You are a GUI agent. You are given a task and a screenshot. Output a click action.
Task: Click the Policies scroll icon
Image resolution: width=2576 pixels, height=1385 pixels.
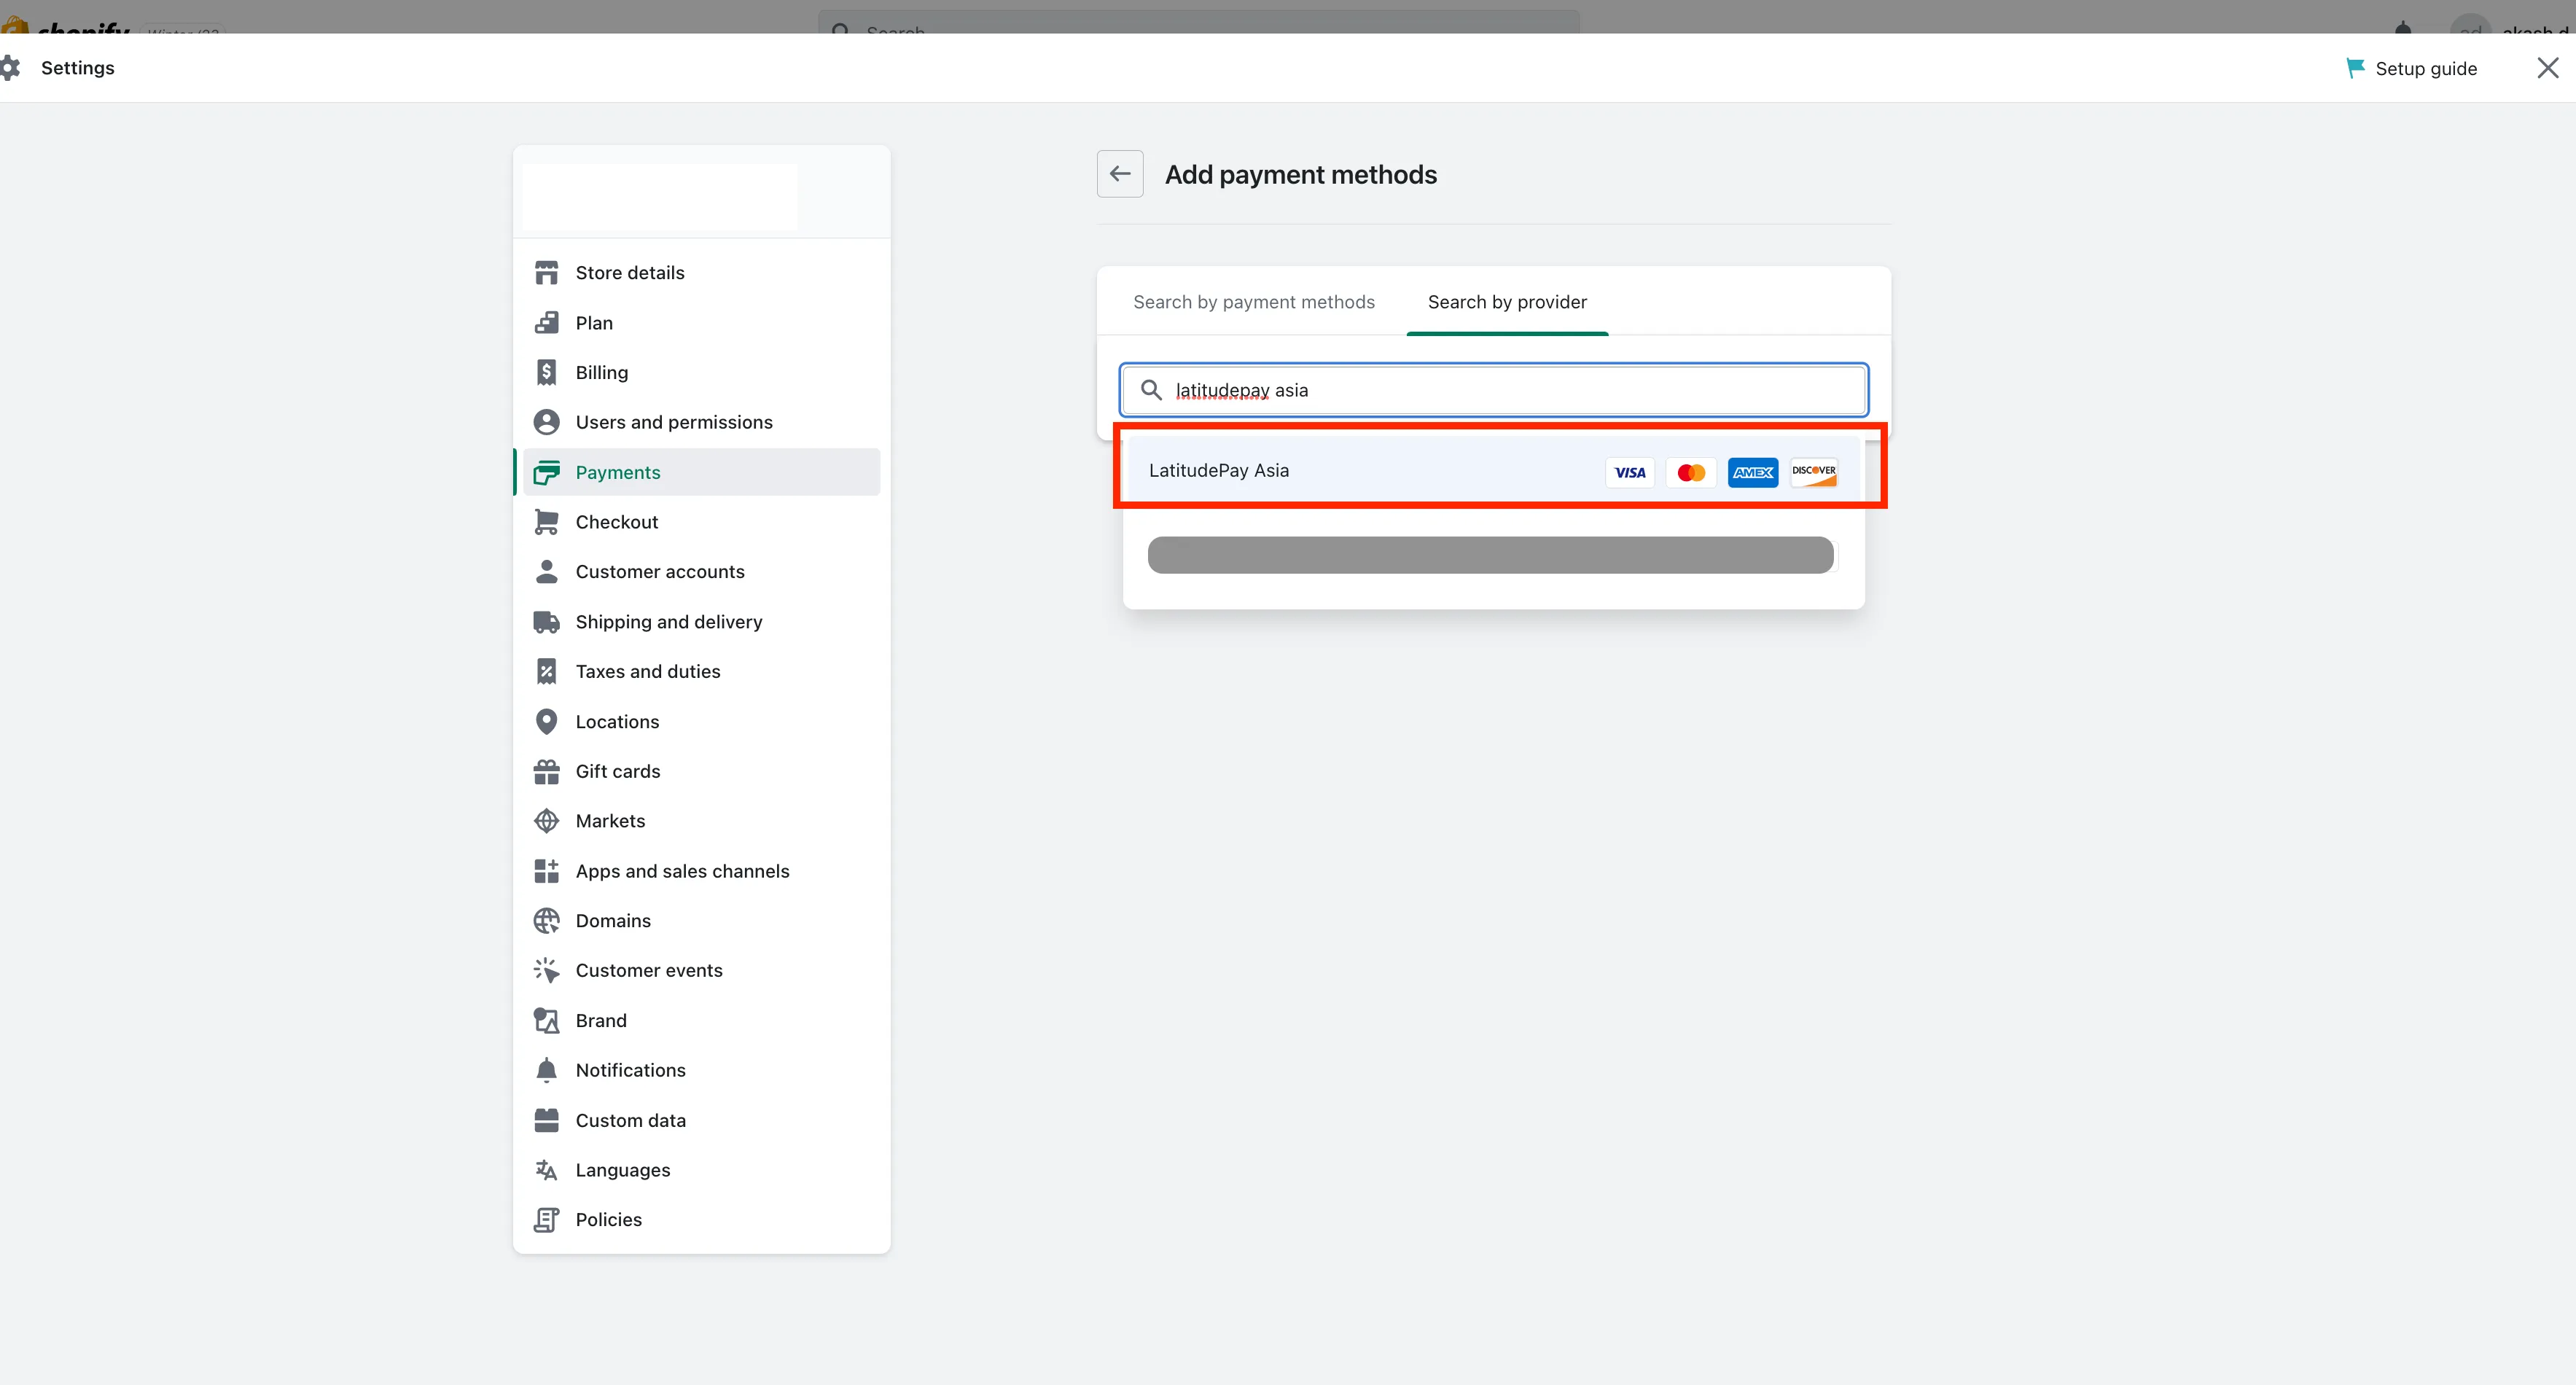pos(546,1220)
